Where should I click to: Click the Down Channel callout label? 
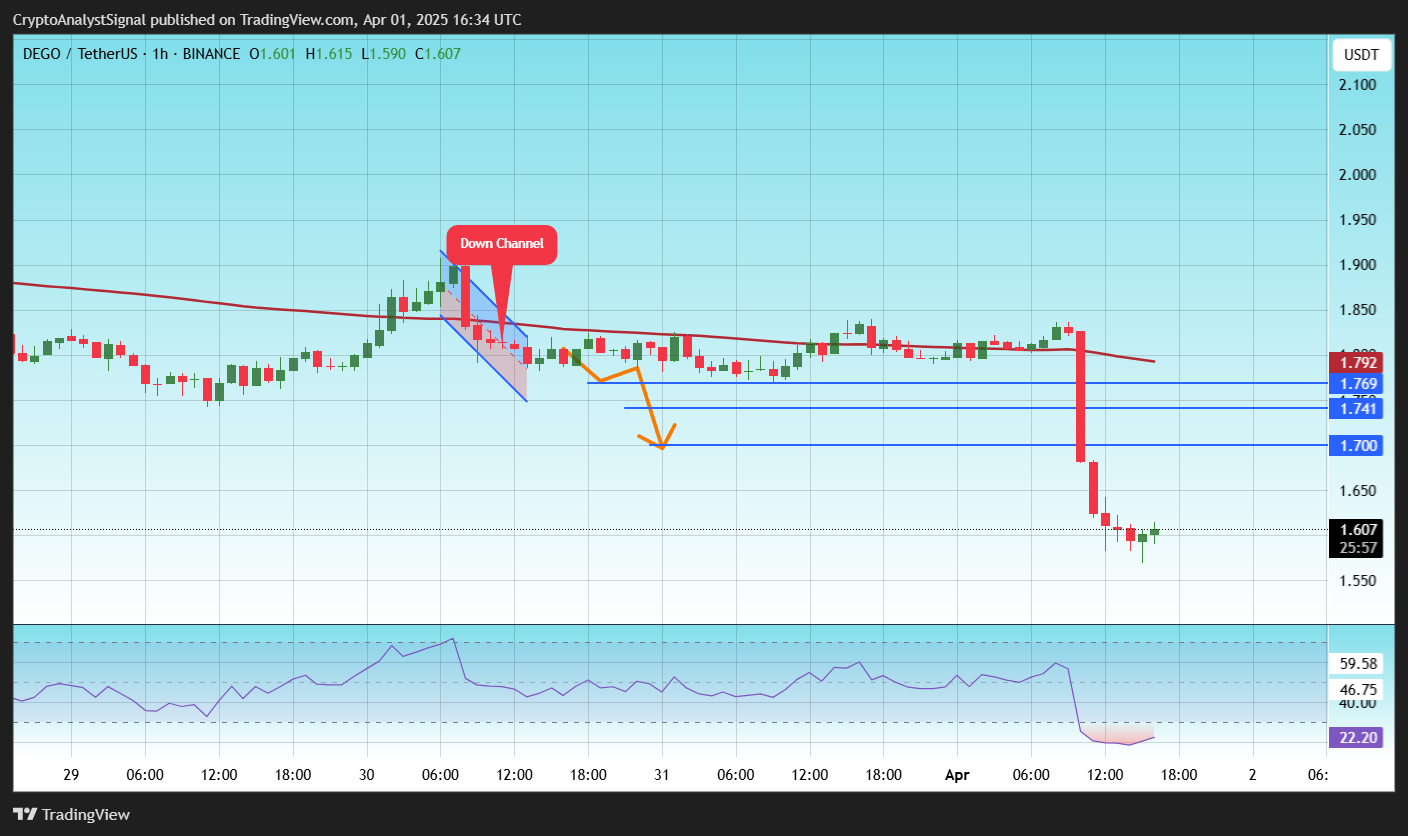click(x=501, y=244)
